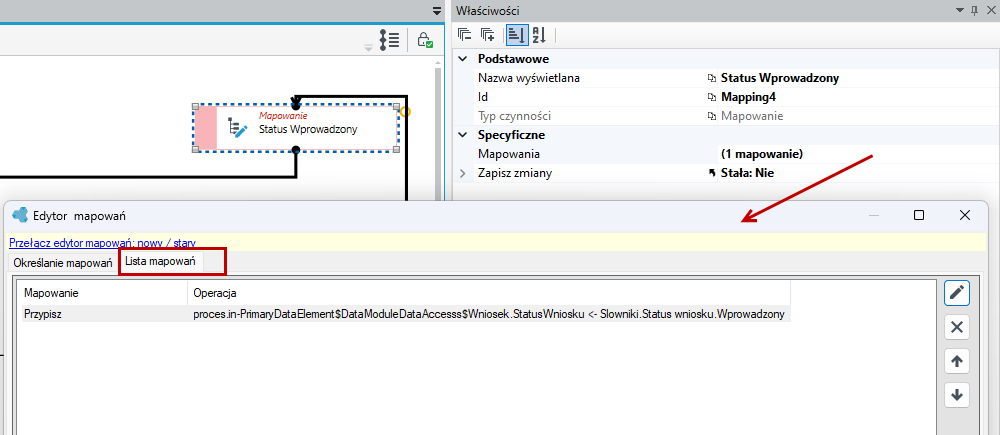Switch to the Określanie mapowań tab
The image size is (1000, 435).
[62, 263]
